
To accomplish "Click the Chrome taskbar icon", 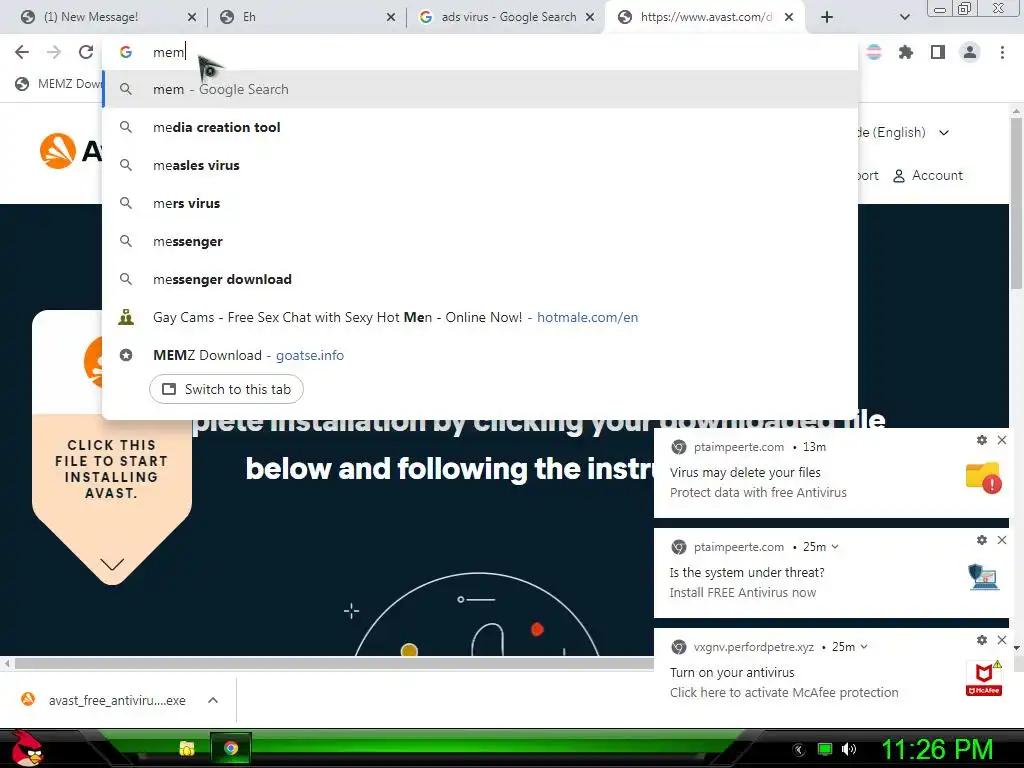I will click(231, 748).
